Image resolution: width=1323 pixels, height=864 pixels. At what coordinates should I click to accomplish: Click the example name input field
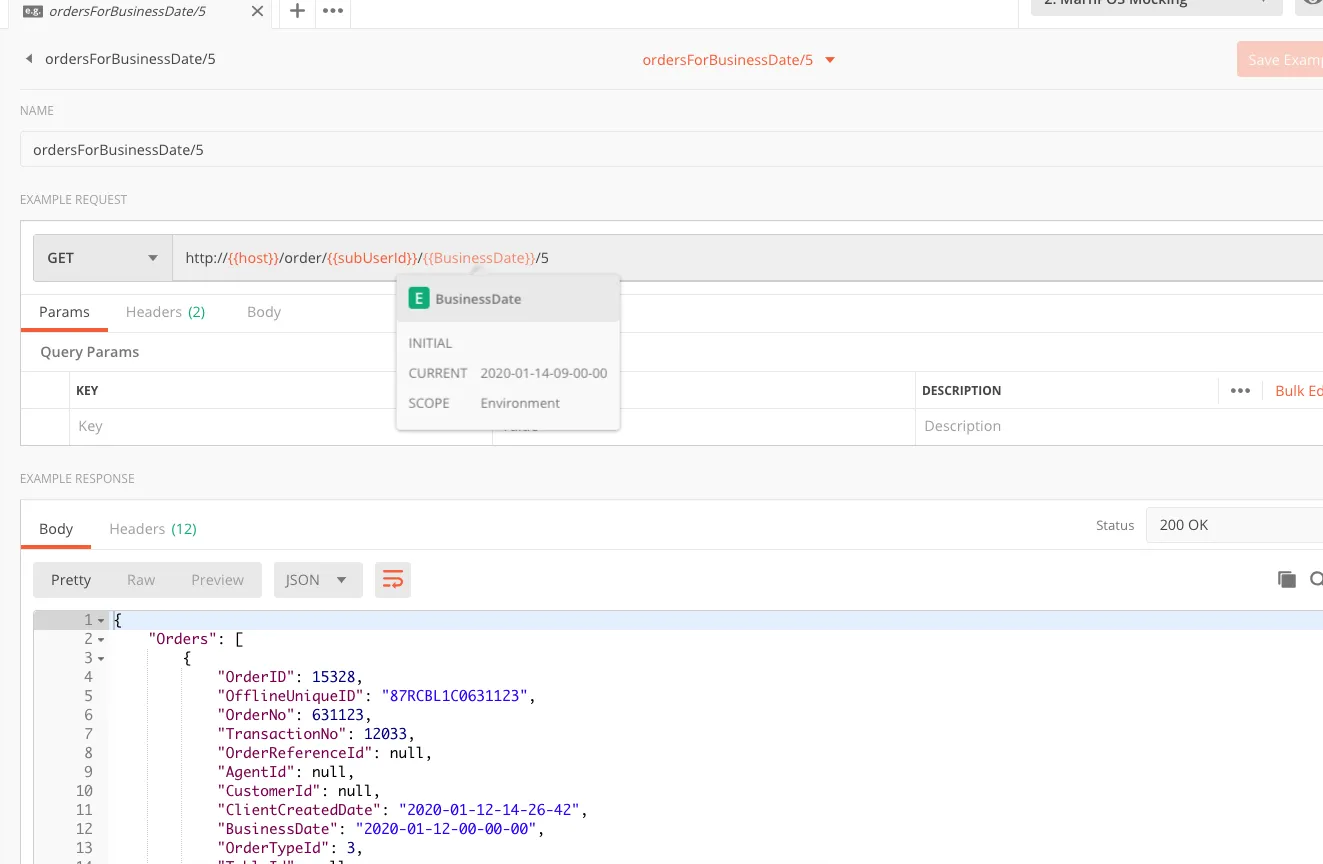[x=671, y=150]
